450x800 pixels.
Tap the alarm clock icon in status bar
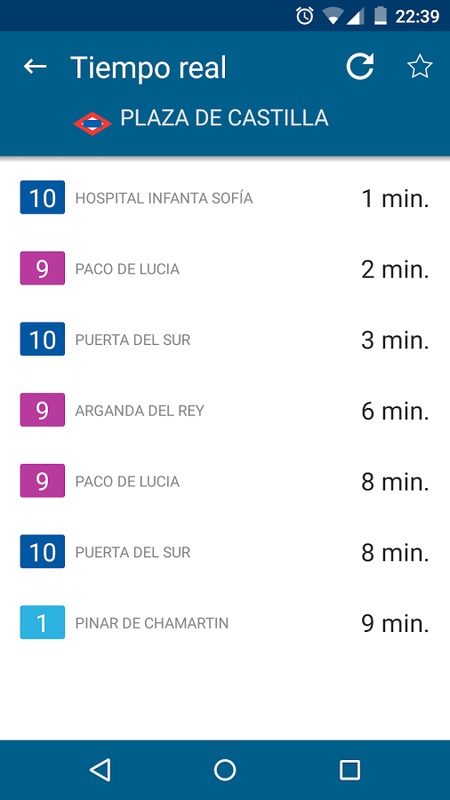(305, 16)
